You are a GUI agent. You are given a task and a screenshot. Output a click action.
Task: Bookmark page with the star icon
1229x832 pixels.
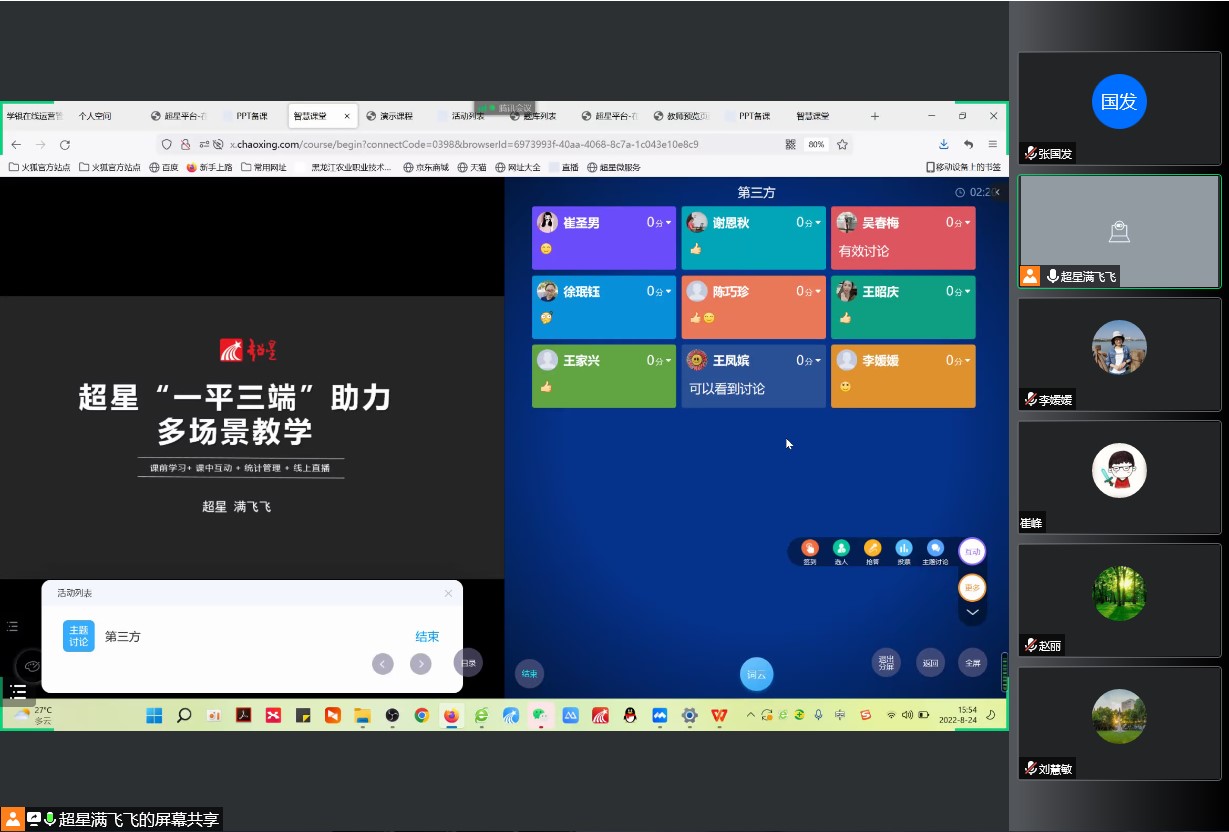pos(843,144)
